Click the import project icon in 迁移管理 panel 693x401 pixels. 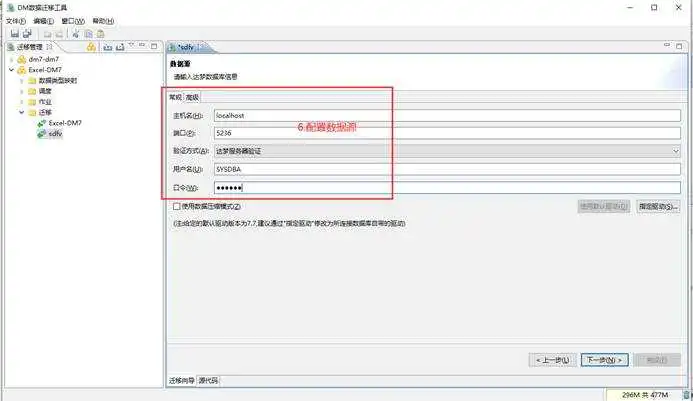(x=107, y=46)
